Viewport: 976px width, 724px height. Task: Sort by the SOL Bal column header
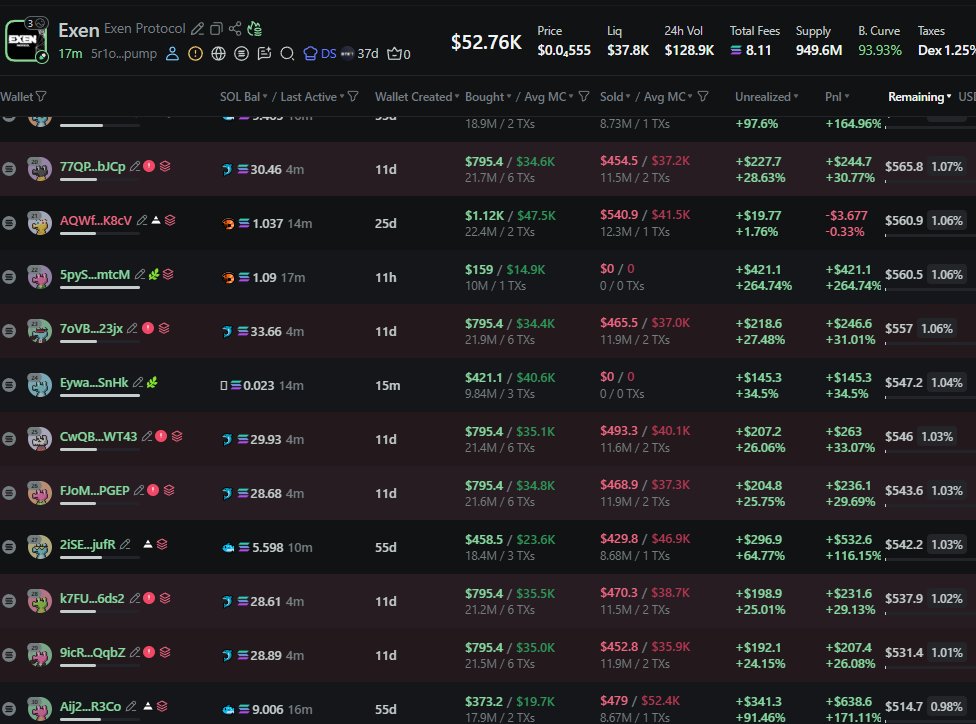tap(243, 97)
